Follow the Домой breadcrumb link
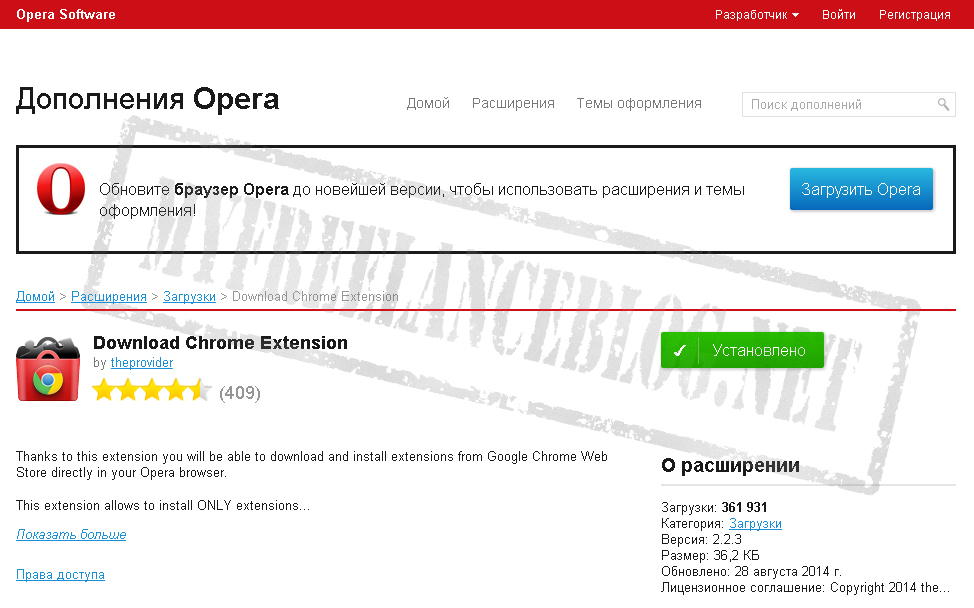 coord(35,297)
